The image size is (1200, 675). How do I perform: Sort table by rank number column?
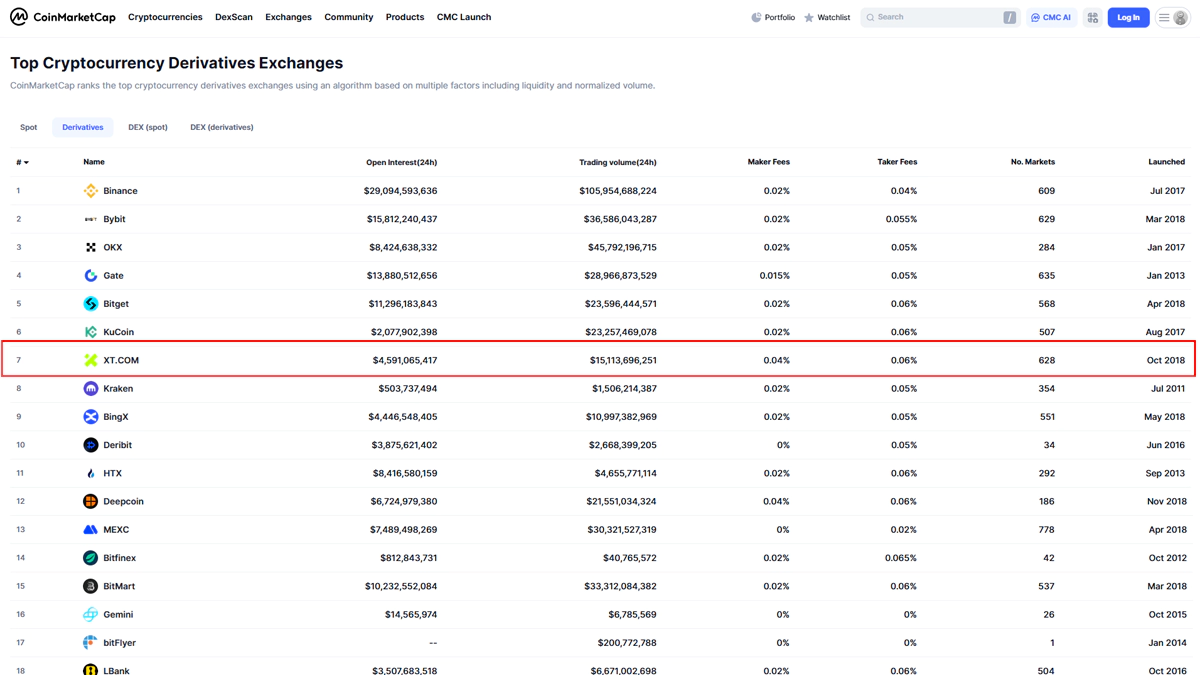22,162
